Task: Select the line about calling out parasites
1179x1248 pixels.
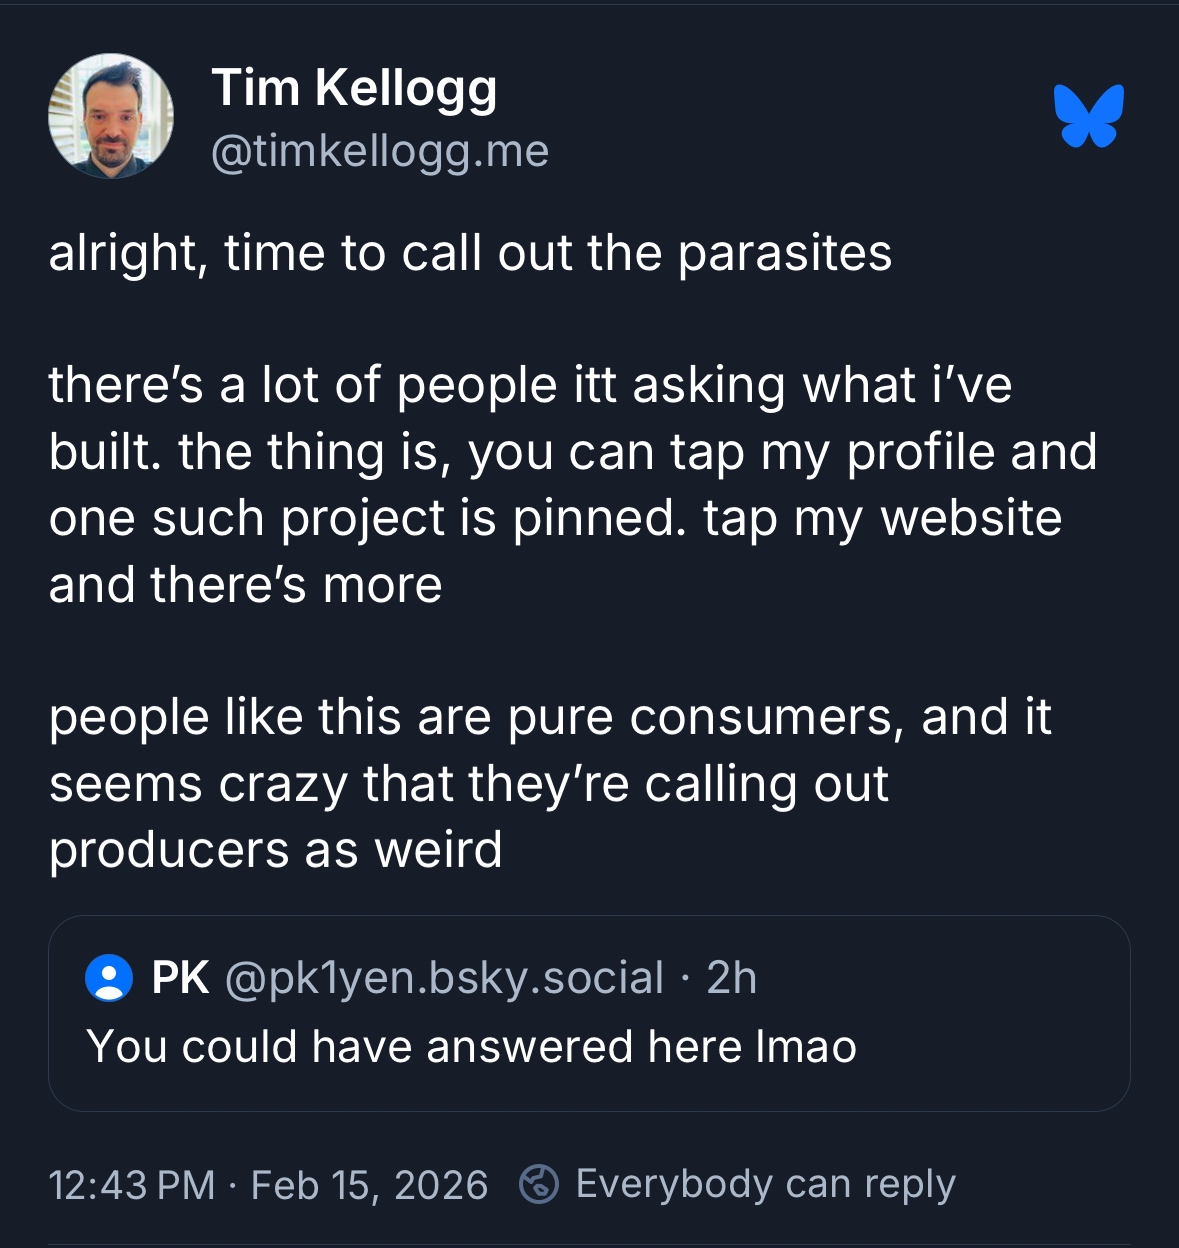Action: click(470, 253)
